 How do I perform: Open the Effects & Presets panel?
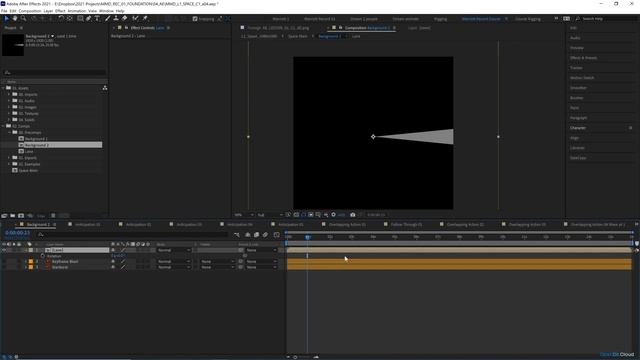tap(583, 58)
